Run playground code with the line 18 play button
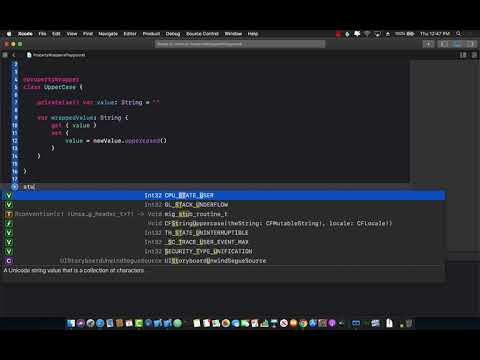The height and width of the screenshot is (360, 480). coord(15,187)
